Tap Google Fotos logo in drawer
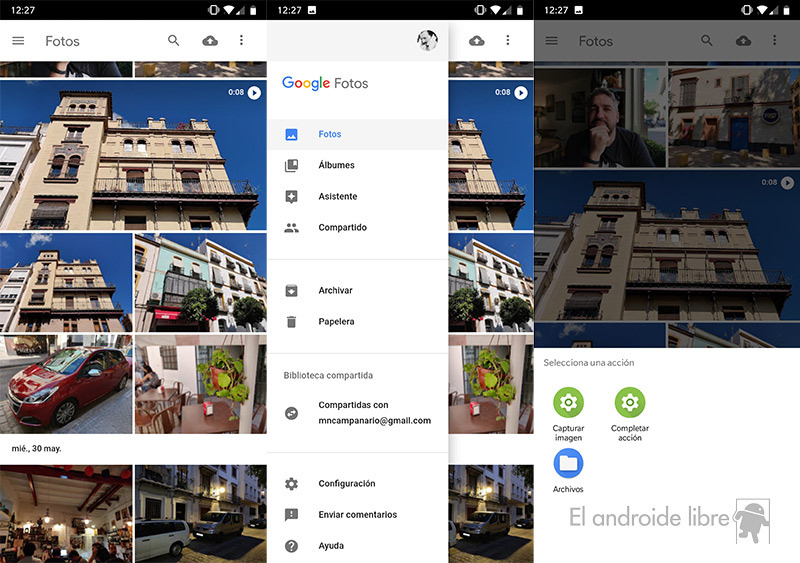800x563 pixels. click(325, 83)
